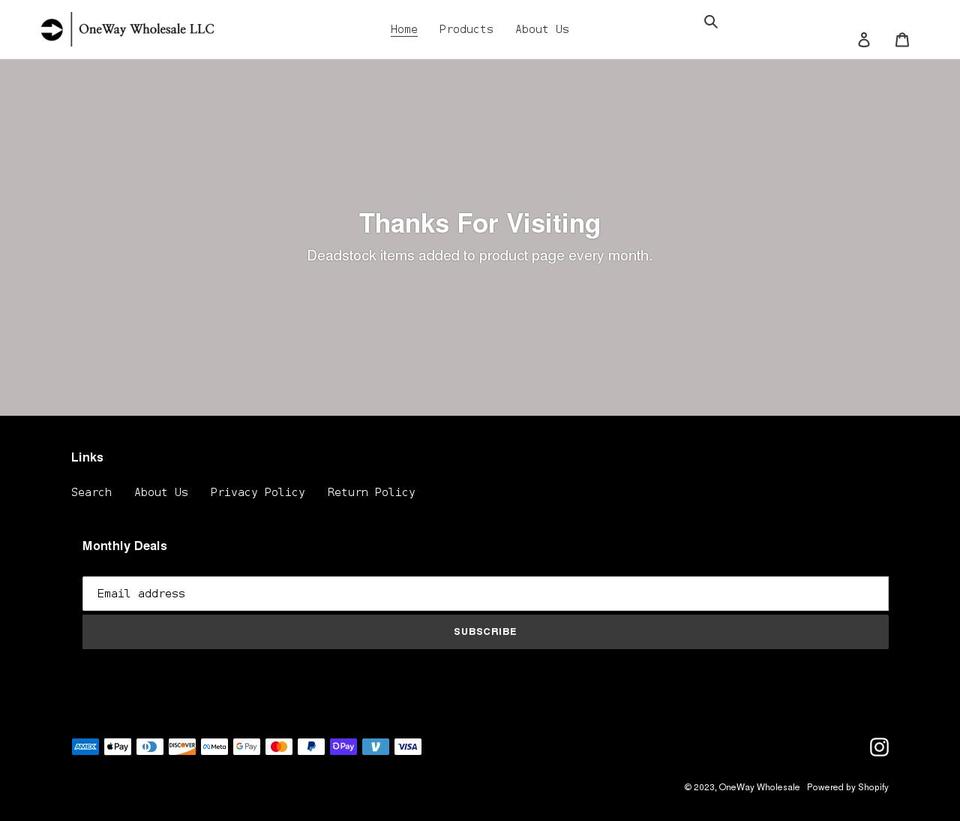Click the Google Pay payment icon

pyautogui.click(x=246, y=746)
